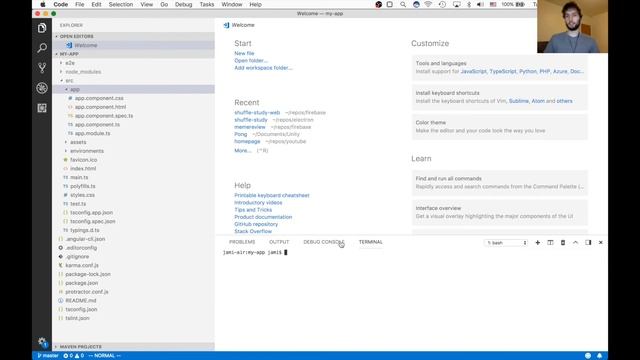
Task: Click the Time Machine icon in menu bar
Action: [x=442, y=4]
